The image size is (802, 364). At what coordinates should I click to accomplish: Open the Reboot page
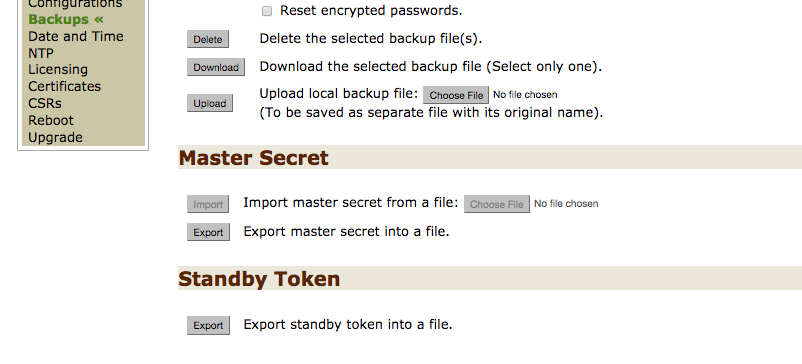[51, 120]
